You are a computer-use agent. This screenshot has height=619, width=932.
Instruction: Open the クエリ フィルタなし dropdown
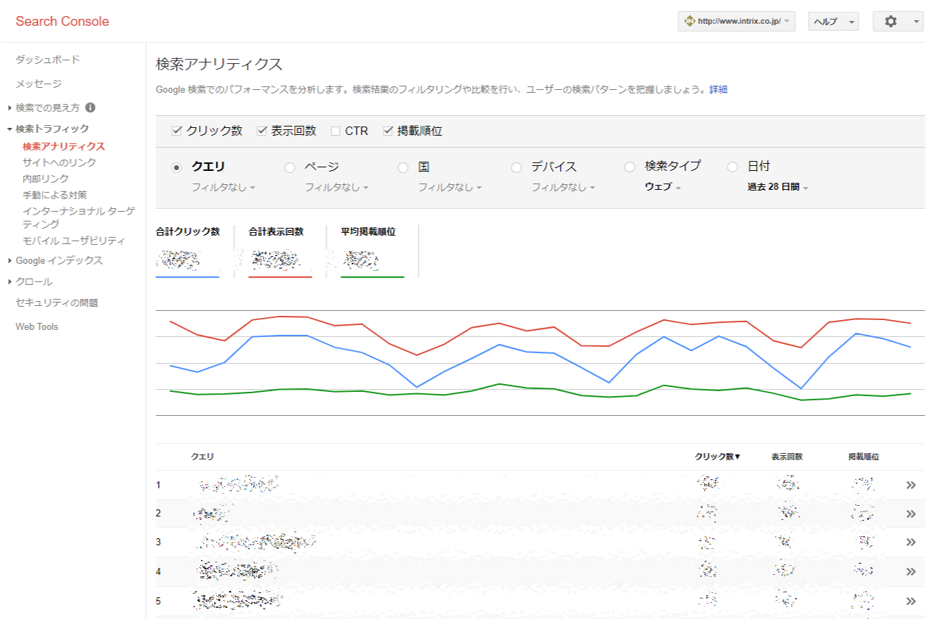click(223, 187)
